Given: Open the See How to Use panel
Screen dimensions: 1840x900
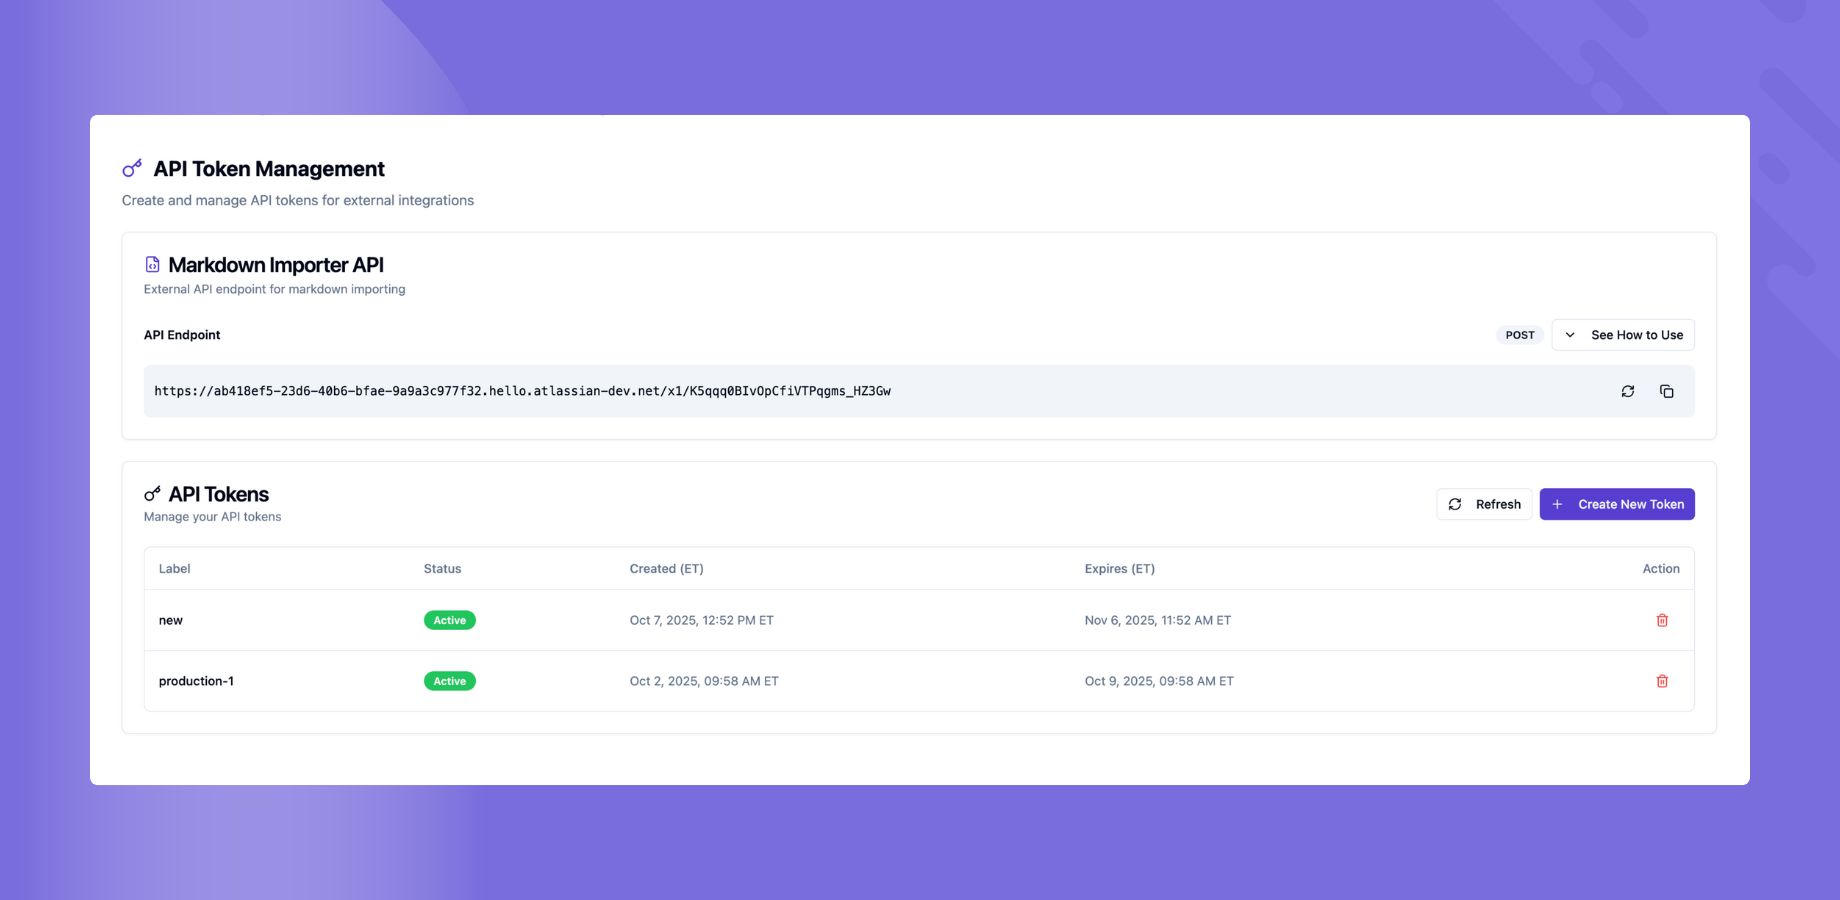Looking at the screenshot, I should coord(1637,335).
